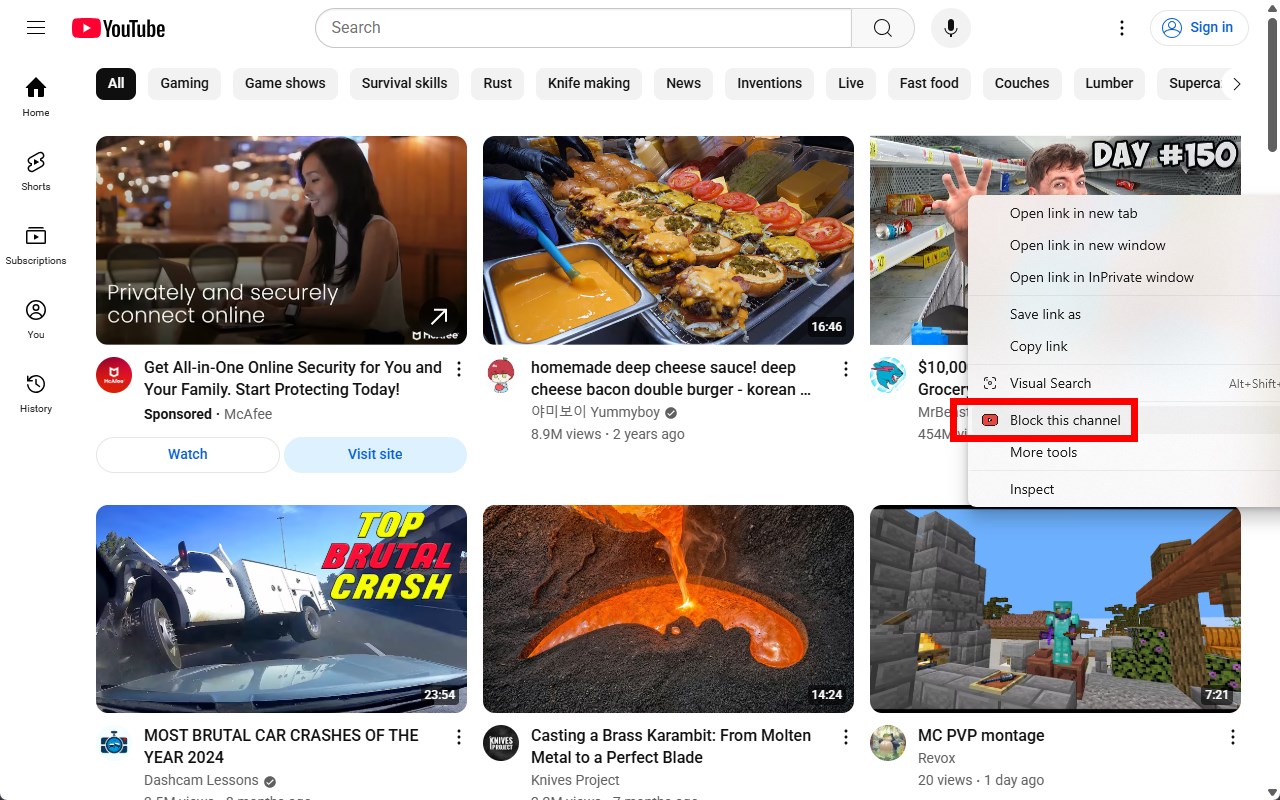Open the hamburger guide menu

click(x=36, y=28)
